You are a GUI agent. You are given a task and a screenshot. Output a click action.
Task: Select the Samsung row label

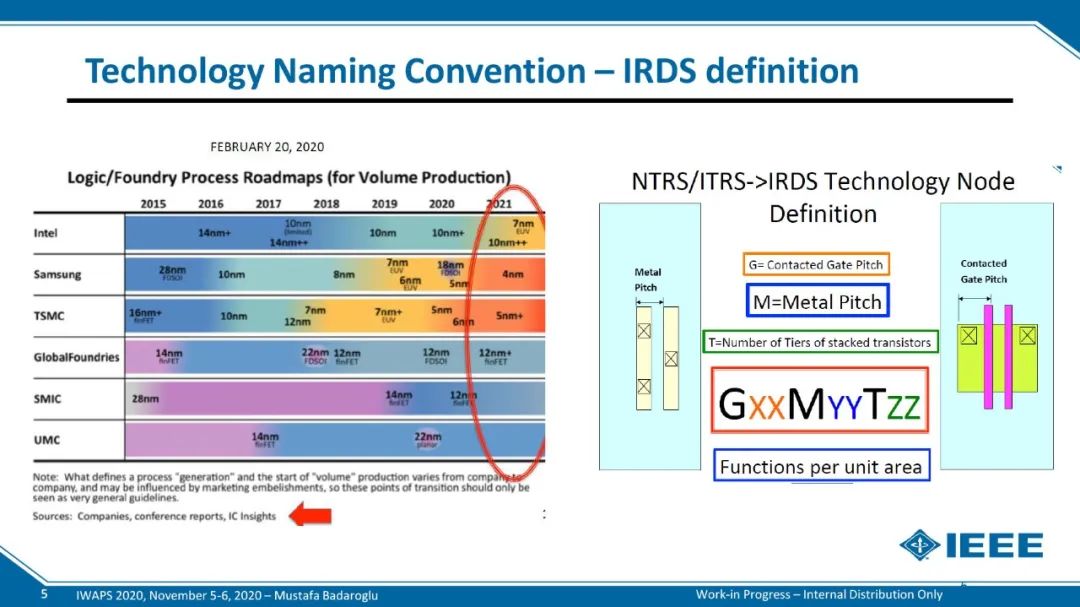[57, 274]
